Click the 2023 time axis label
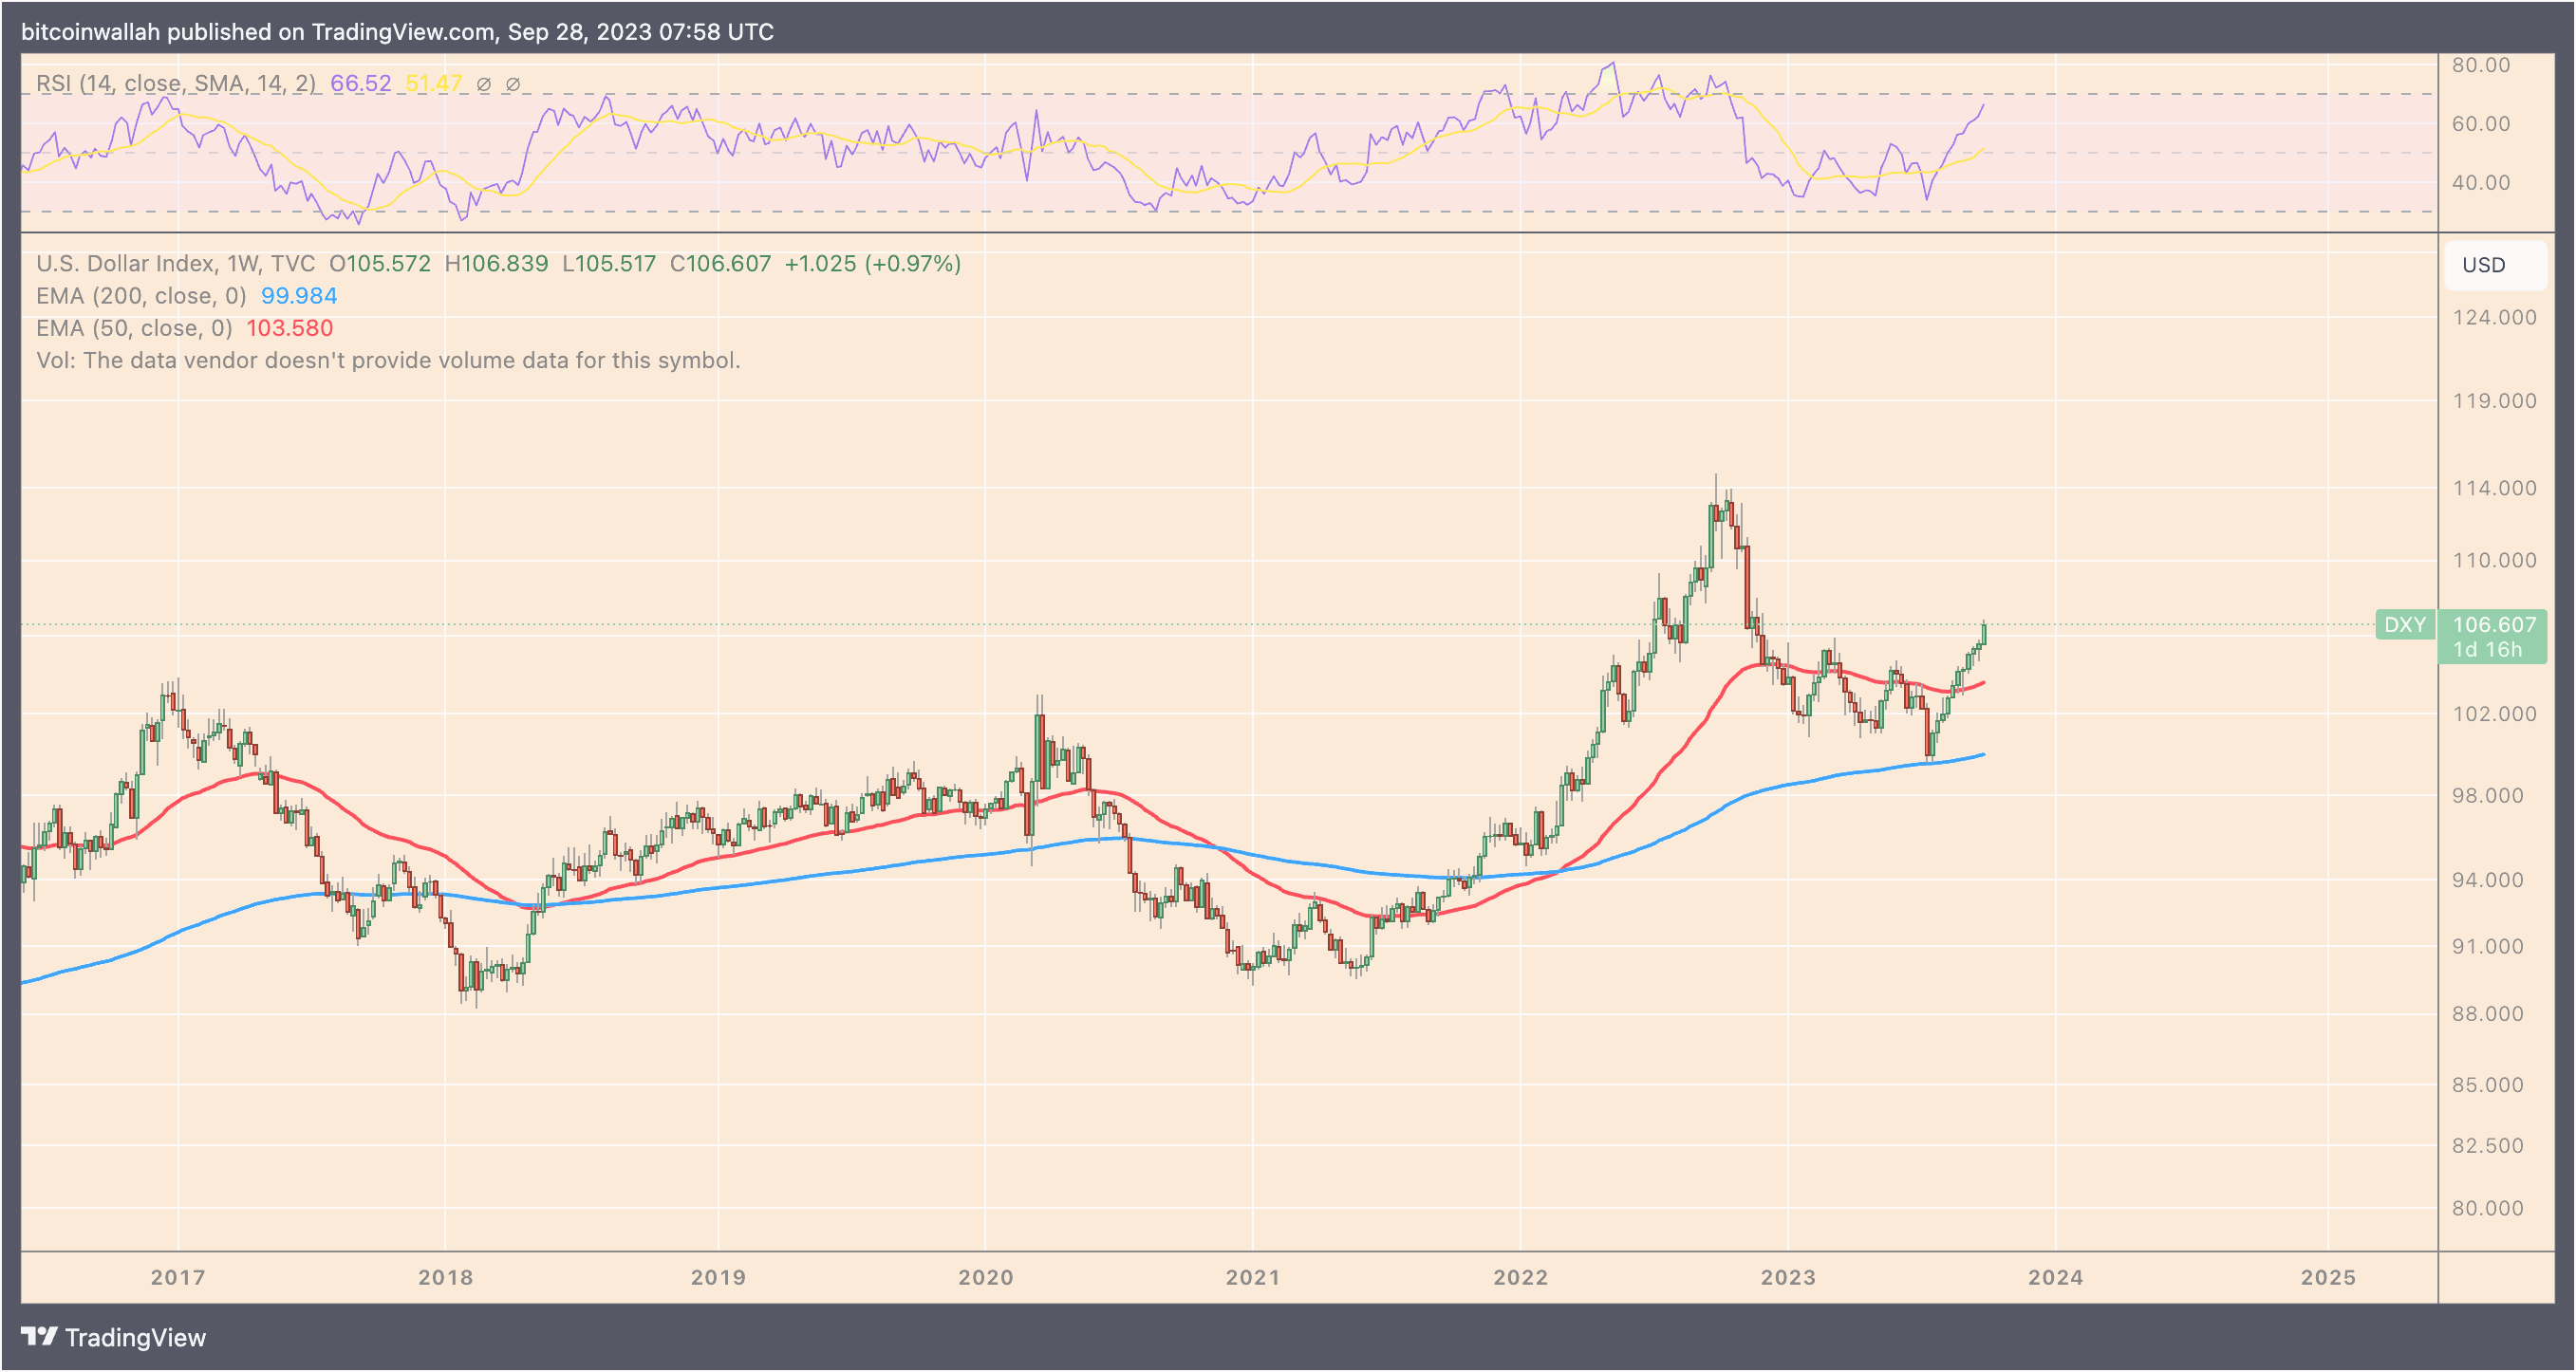The height and width of the screenshot is (1372, 2576). (x=1788, y=1277)
